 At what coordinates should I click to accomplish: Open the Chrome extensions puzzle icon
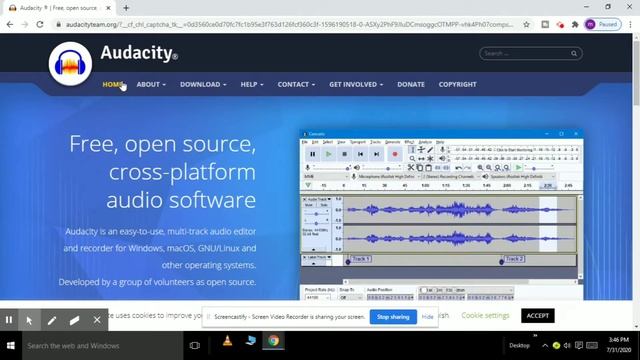pyautogui.click(x=575, y=24)
